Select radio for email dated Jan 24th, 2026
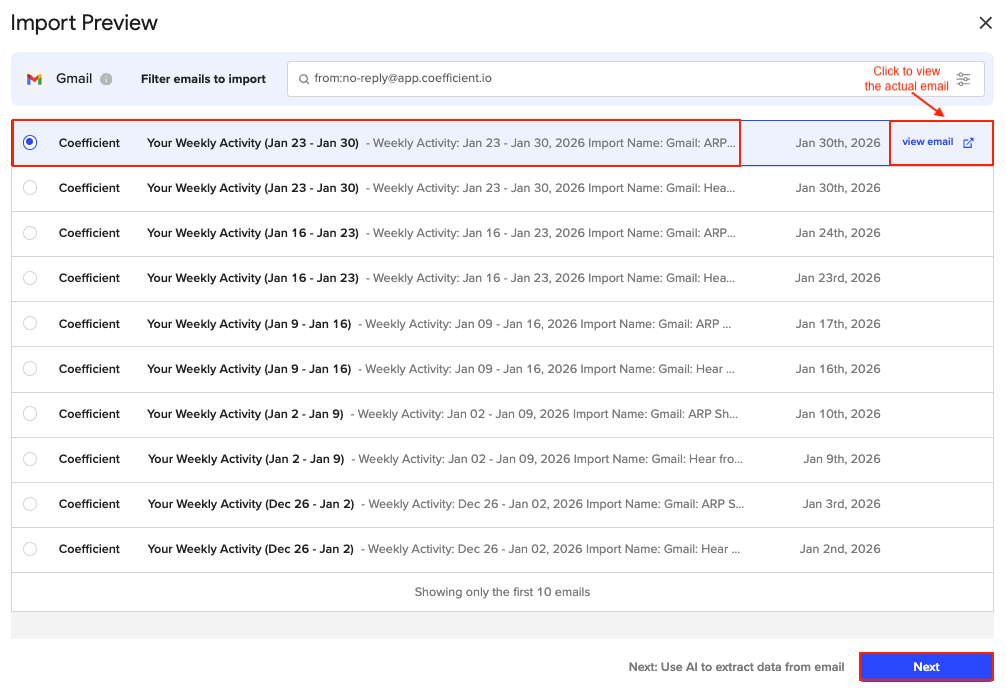The image size is (1006, 694). 30,233
